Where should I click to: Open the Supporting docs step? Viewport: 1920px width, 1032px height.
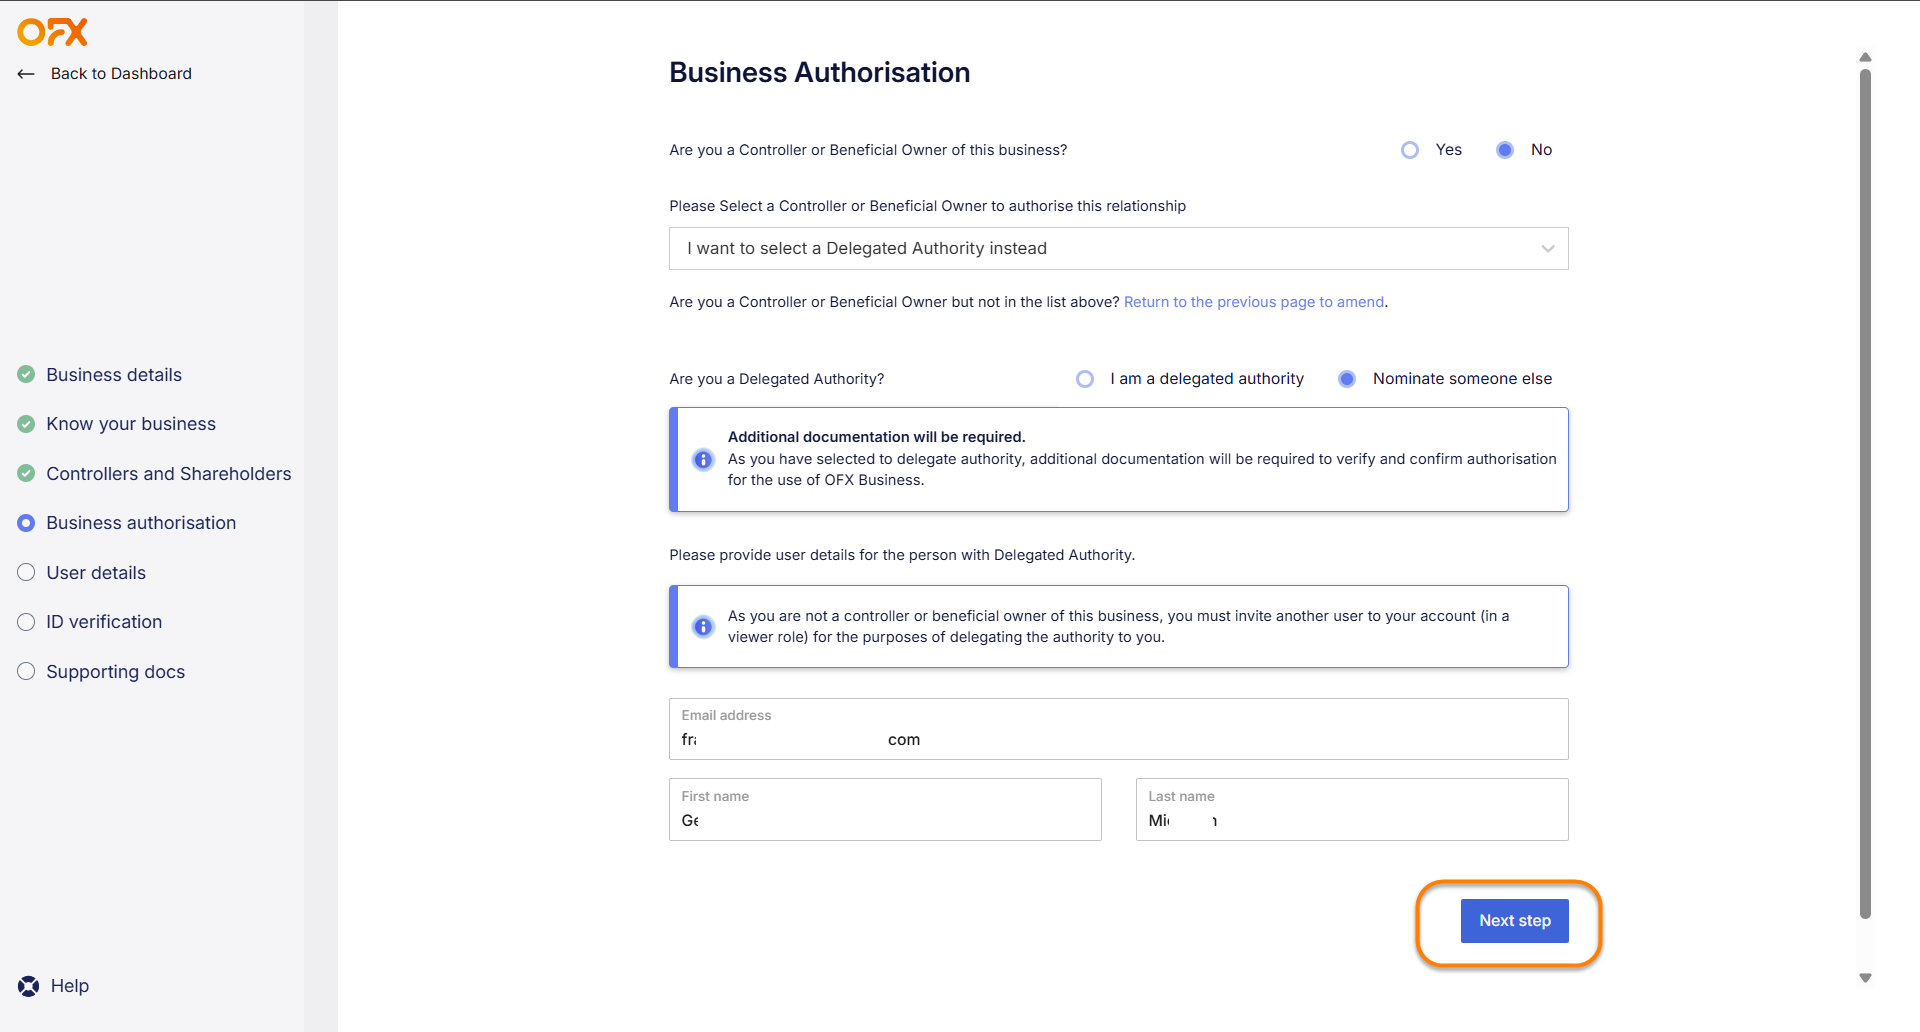tap(115, 672)
